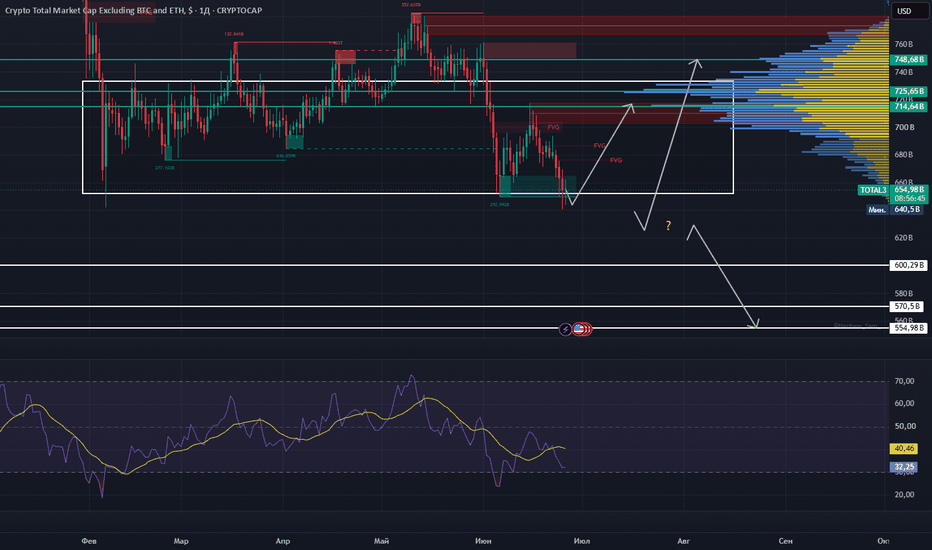Click the 'Фев' month on the time axis
Screen dimensions: 932x550
click(x=89, y=541)
